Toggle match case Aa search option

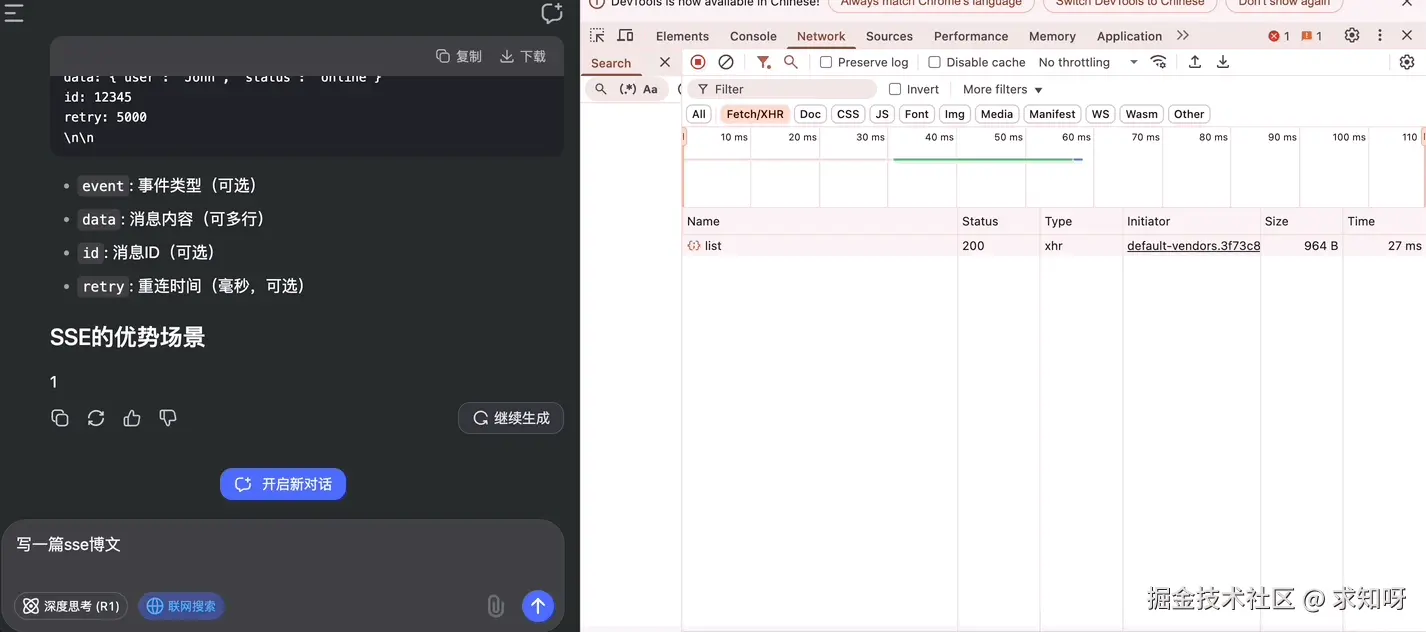point(650,89)
